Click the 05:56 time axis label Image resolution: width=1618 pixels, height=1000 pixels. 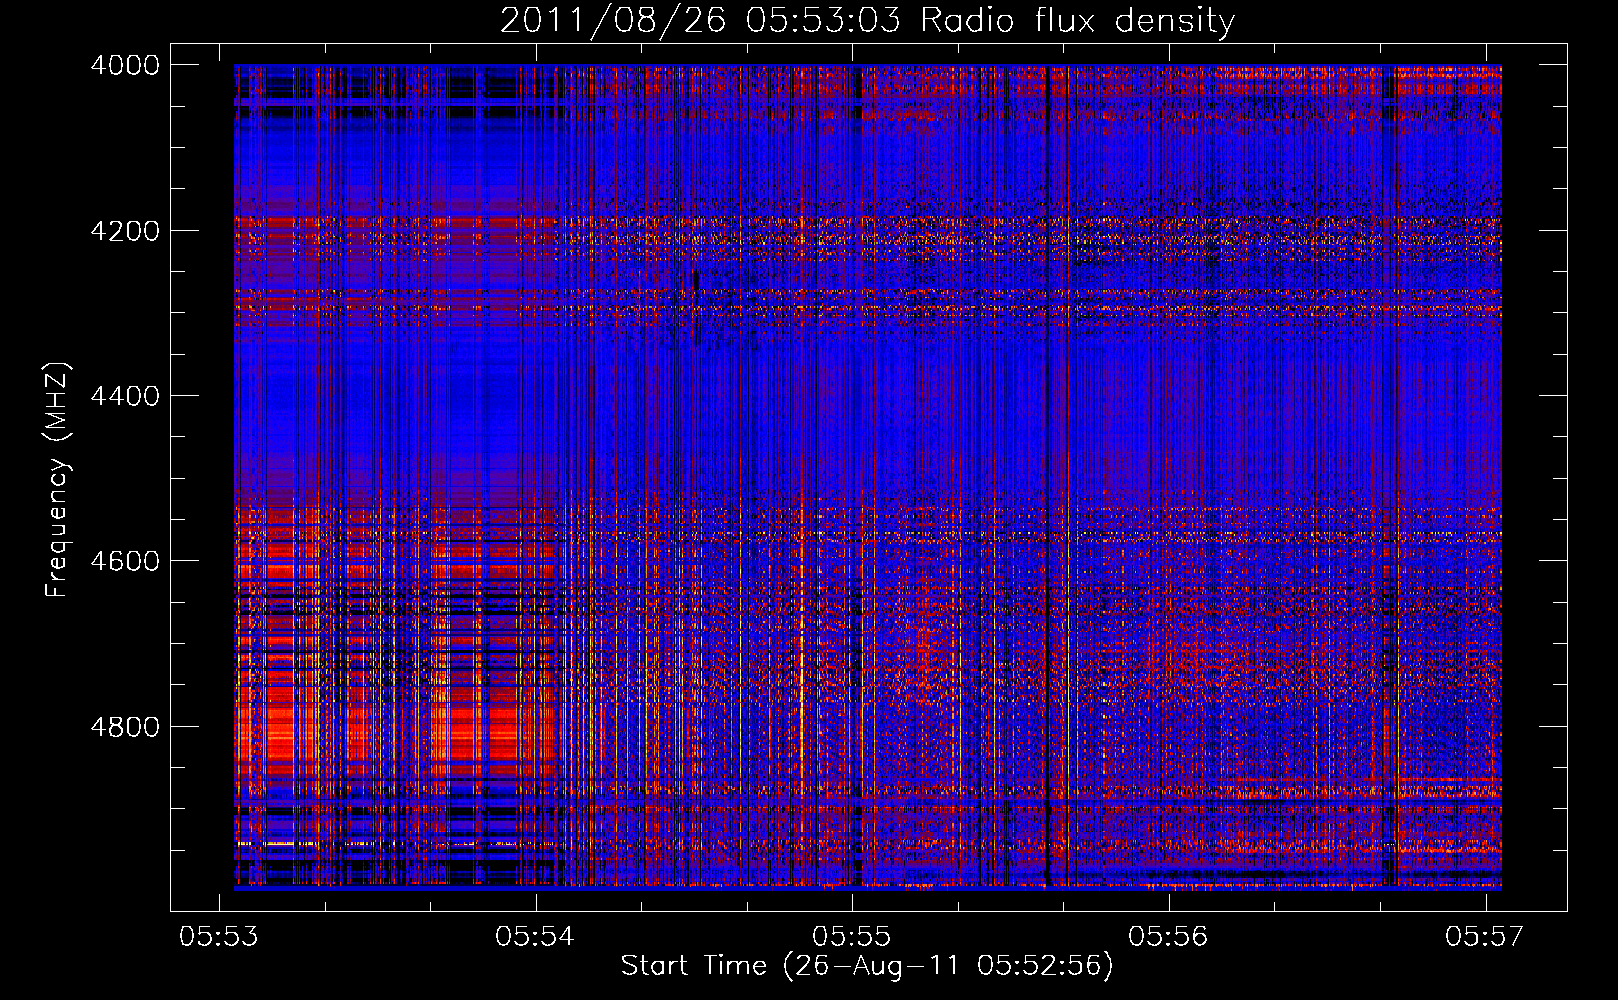[1168, 936]
